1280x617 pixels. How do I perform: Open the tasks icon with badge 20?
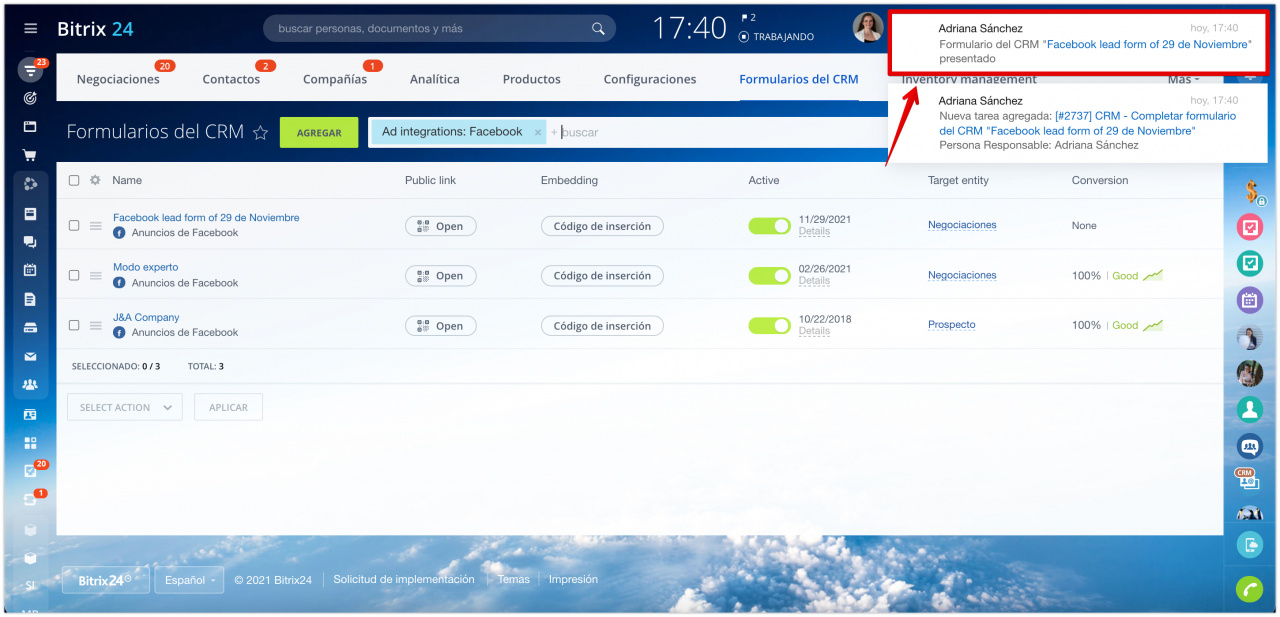[x=32, y=470]
